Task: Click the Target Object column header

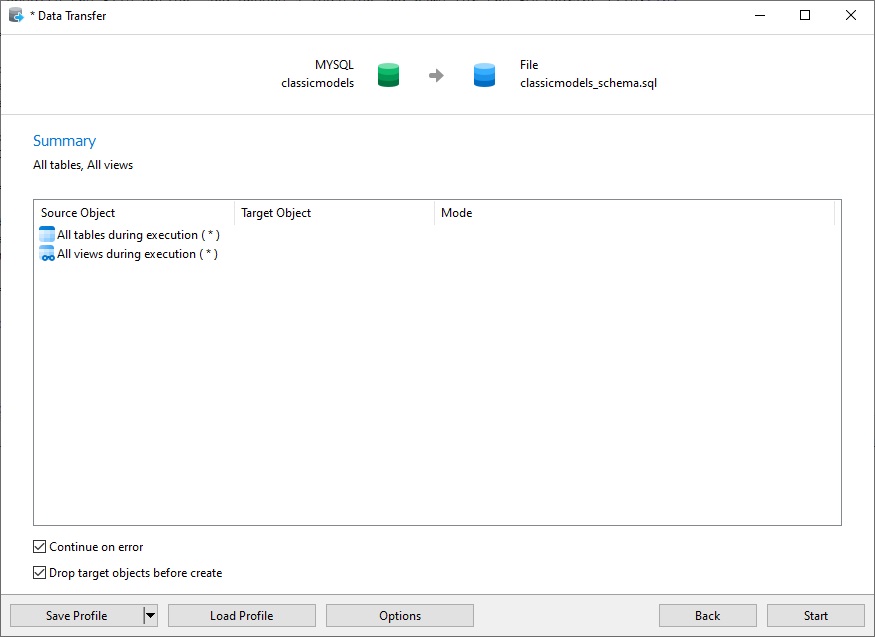Action: pyautogui.click(x=334, y=213)
